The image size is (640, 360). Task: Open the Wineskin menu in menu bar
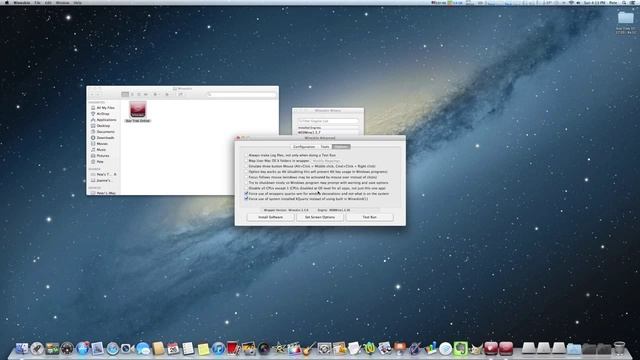pyautogui.click(x=22, y=2)
